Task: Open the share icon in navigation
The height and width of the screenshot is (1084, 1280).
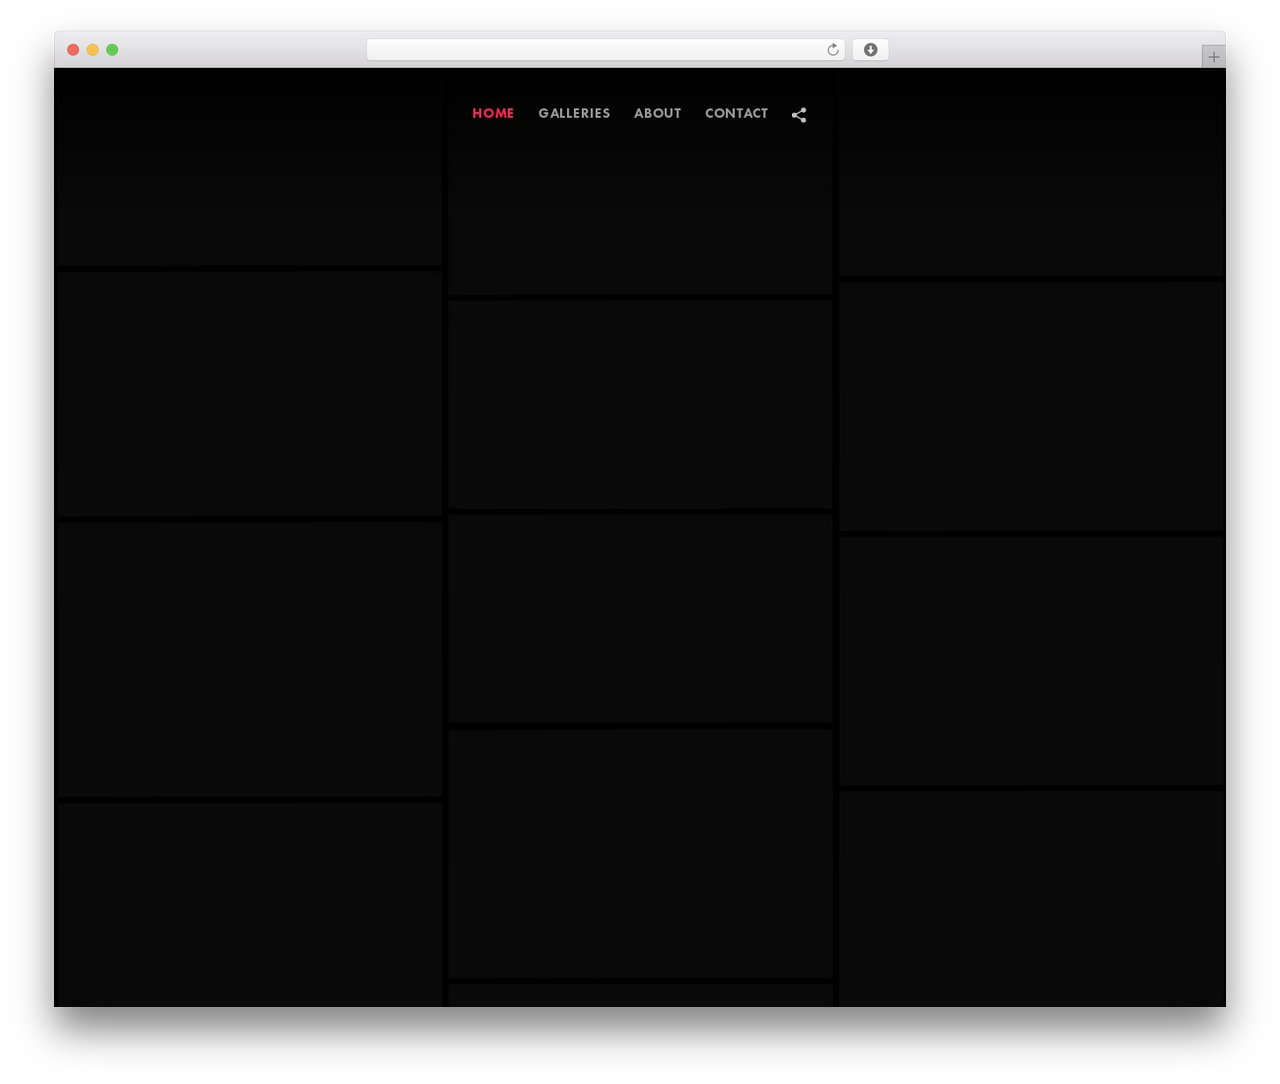Action: pos(799,115)
